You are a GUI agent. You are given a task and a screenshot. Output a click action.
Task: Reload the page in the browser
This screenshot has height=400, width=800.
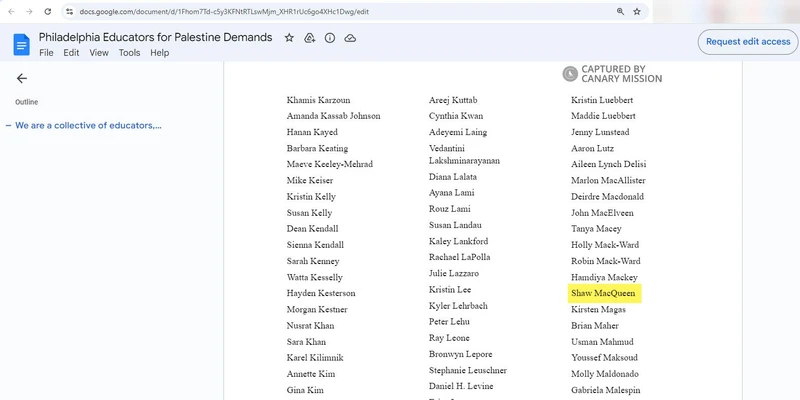coord(47,11)
